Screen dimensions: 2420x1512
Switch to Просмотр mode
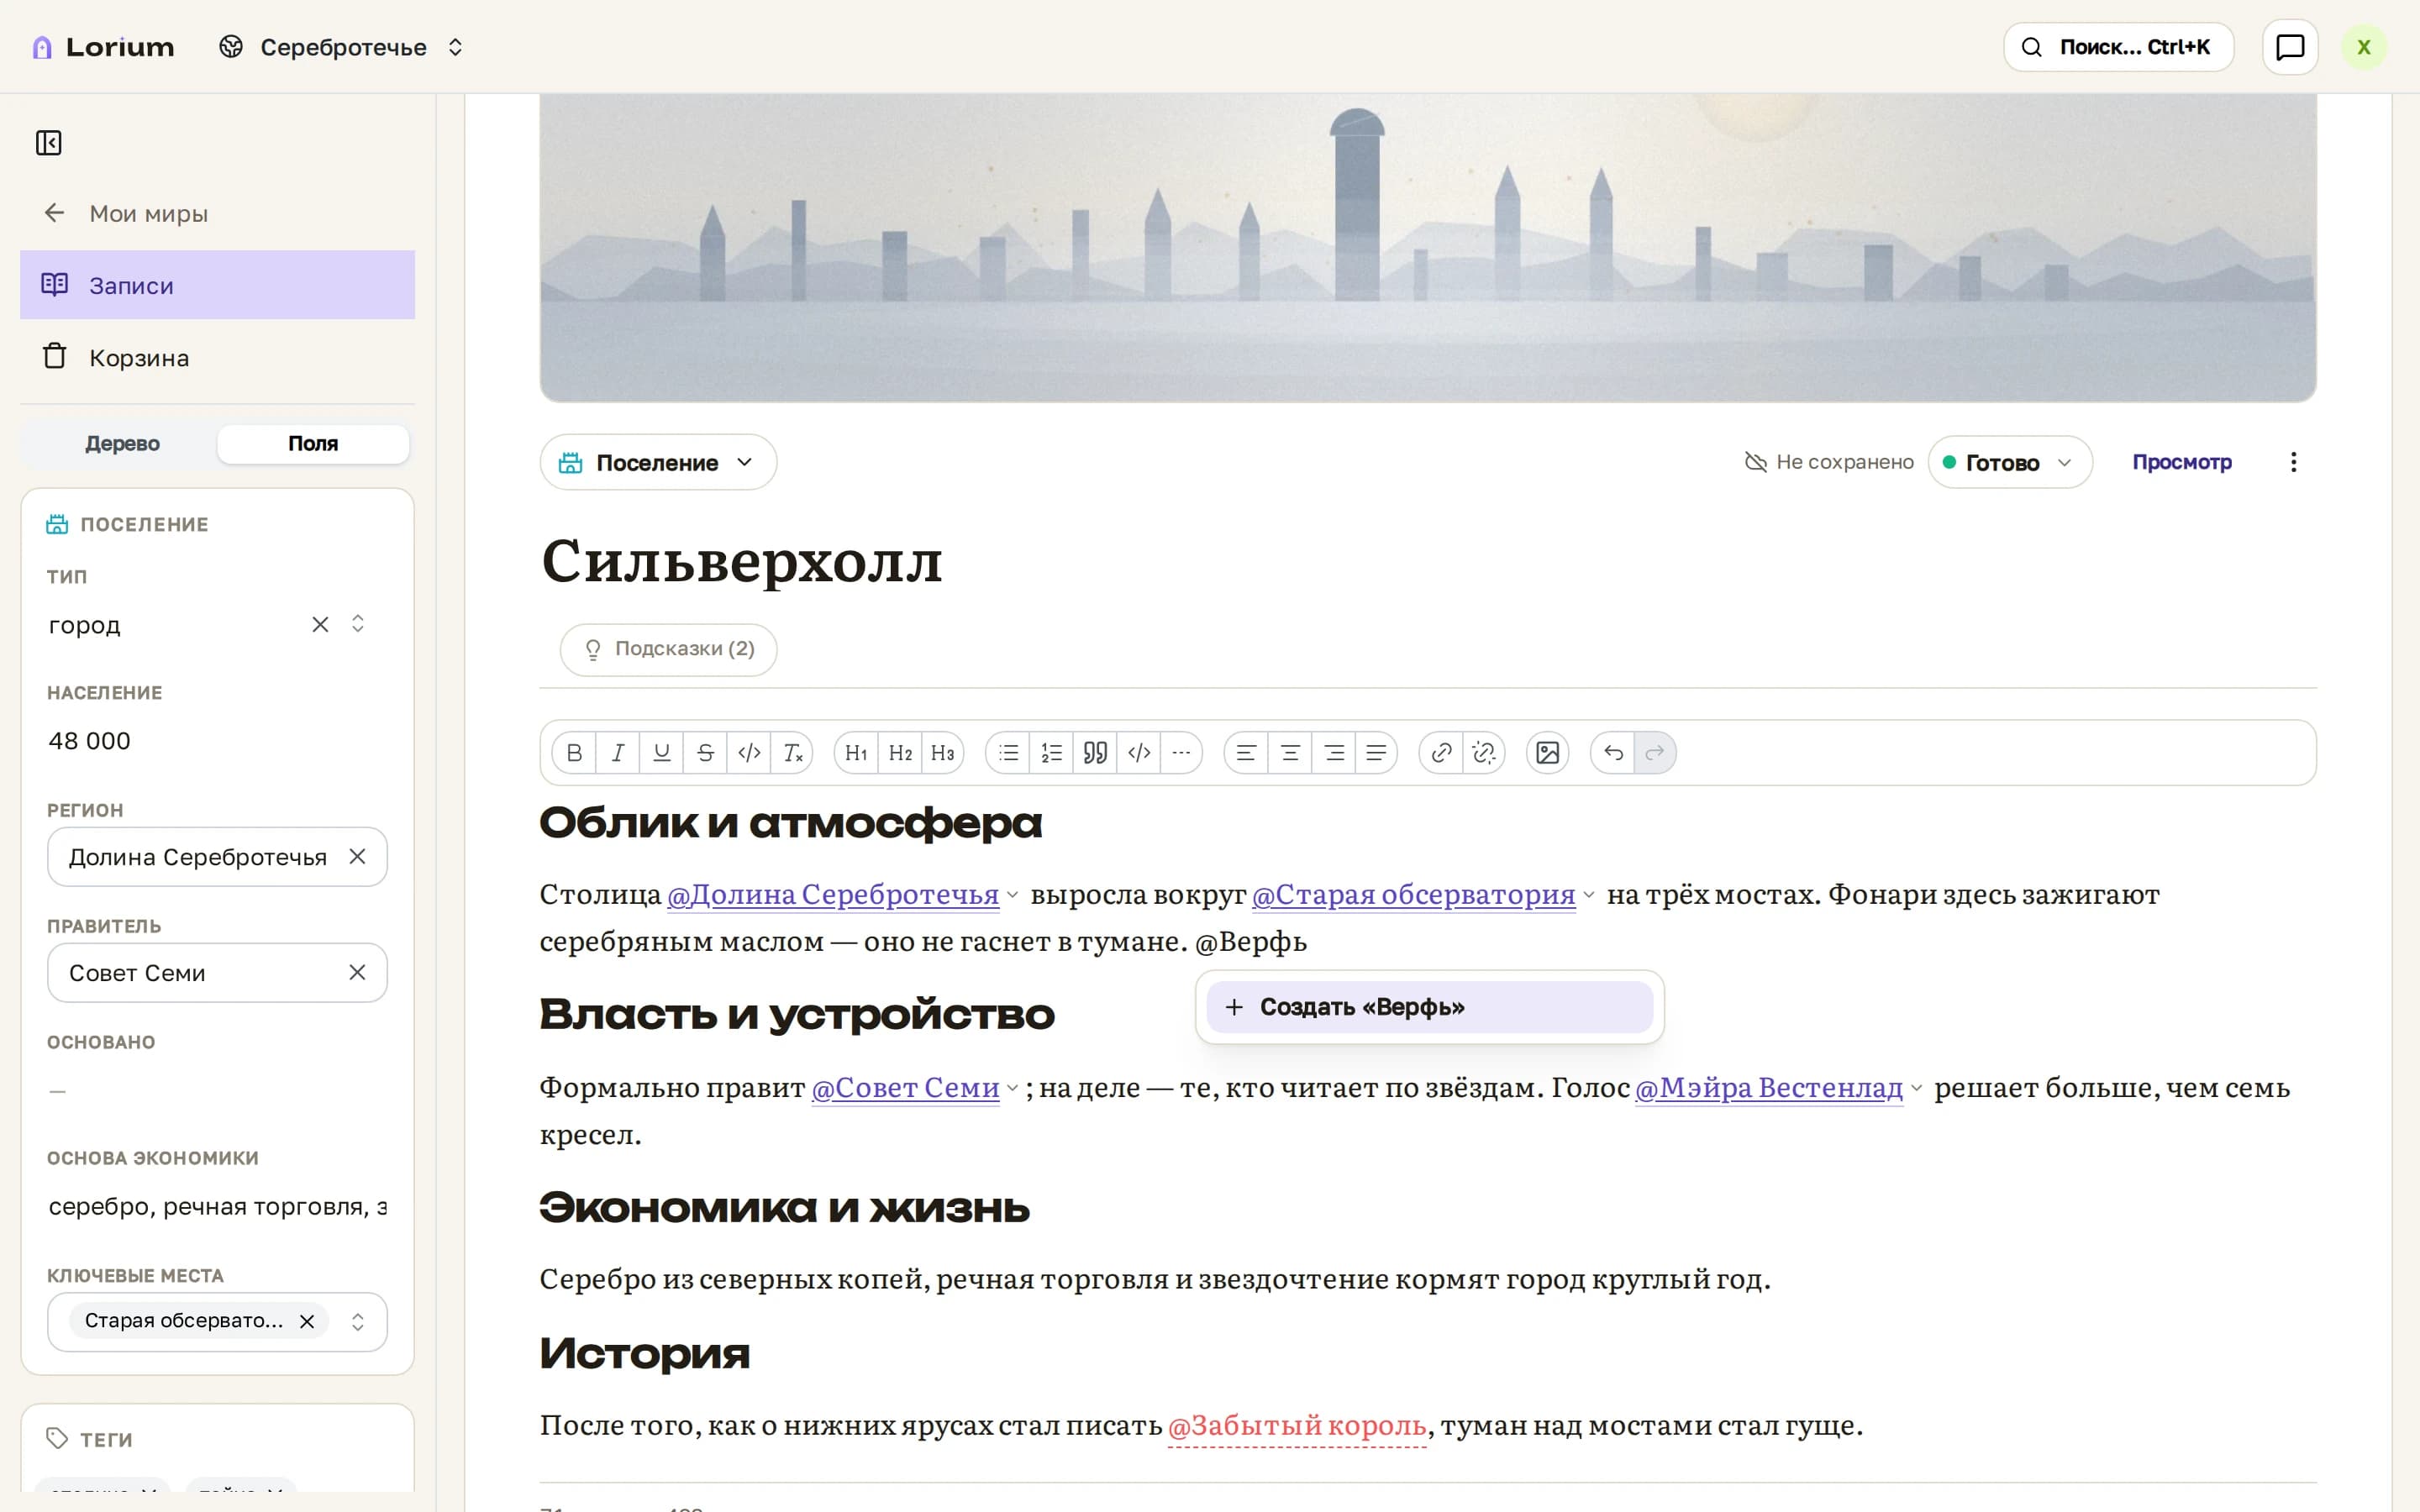(2182, 462)
